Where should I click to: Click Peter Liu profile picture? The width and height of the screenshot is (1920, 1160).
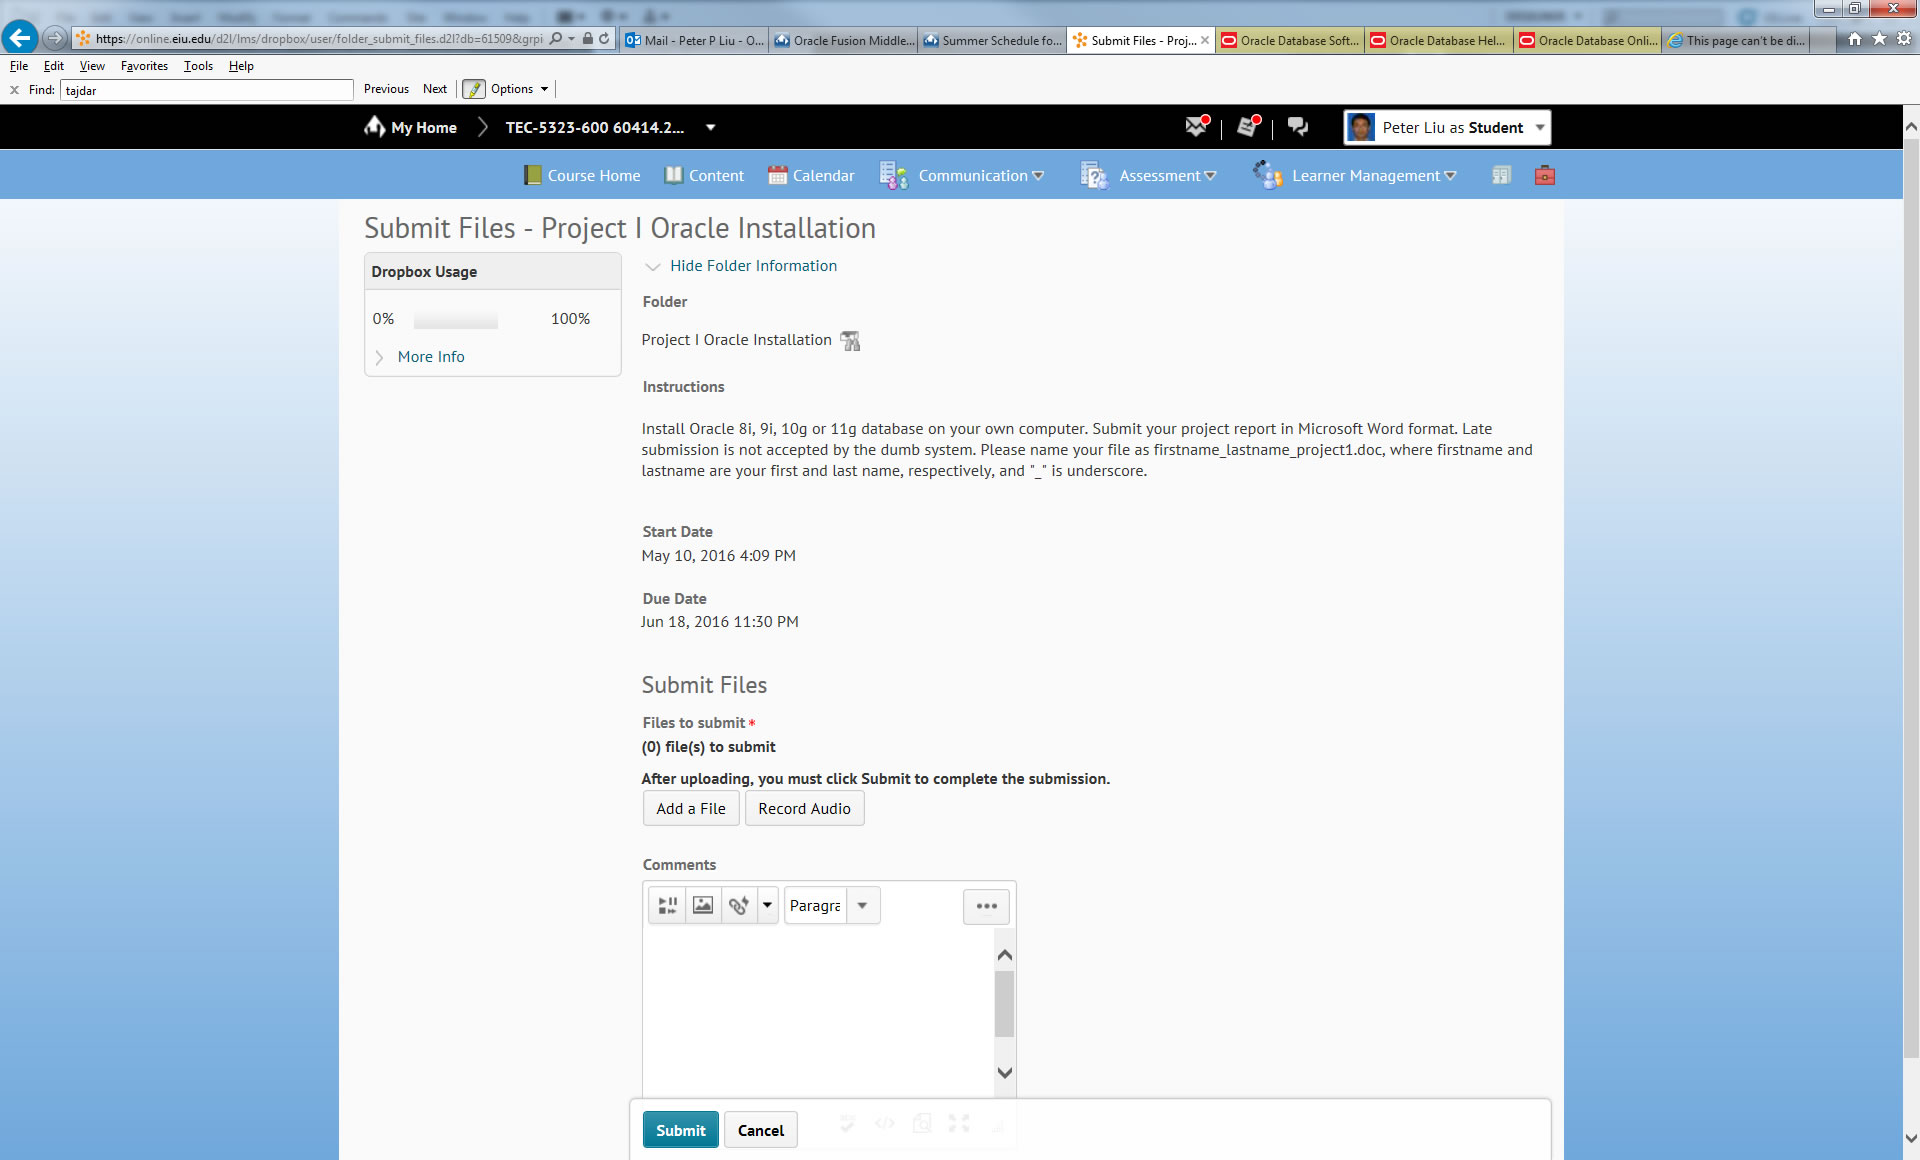point(1361,127)
